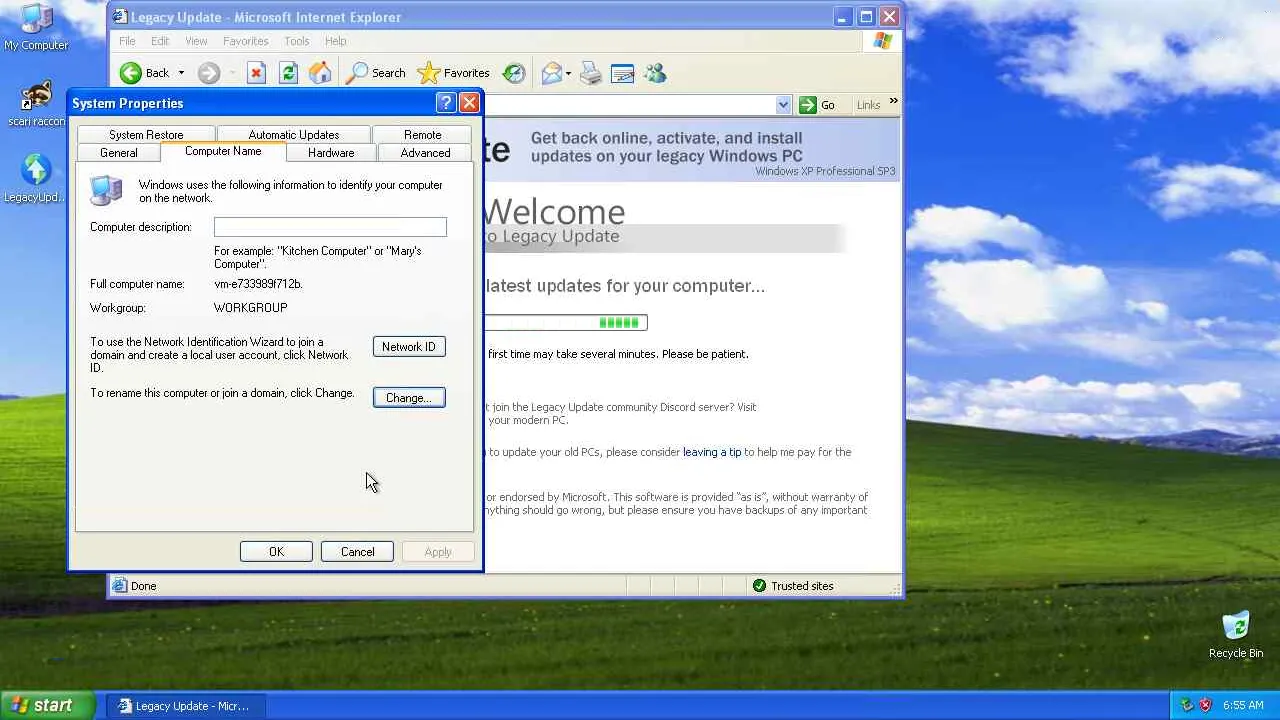The height and width of the screenshot is (720, 1280).
Task: Click the System Properties Help question mark
Action: pyautogui.click(x=447, y=103)
